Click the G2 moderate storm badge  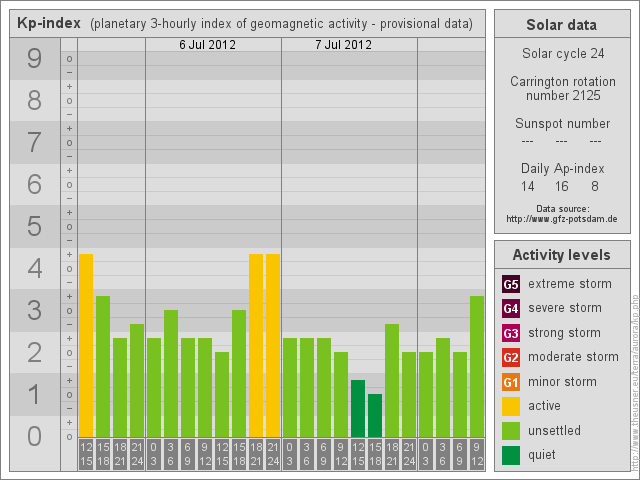[511, 357]
